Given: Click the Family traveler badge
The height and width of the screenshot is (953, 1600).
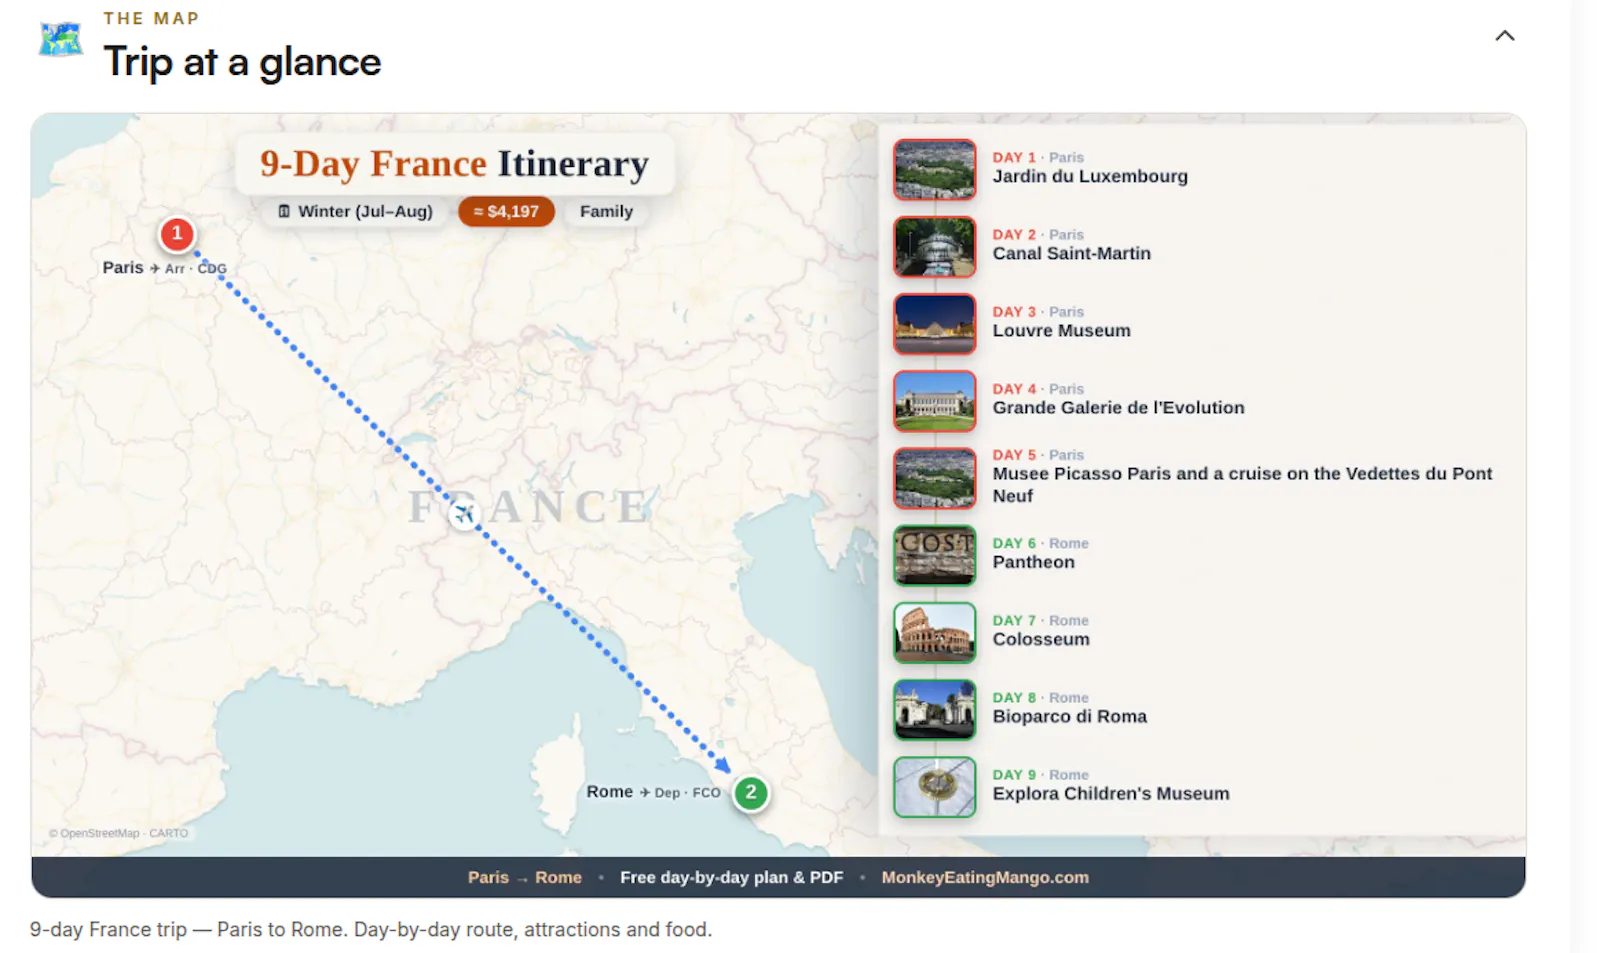Looking at the screenshot, I should coord(606,211).
